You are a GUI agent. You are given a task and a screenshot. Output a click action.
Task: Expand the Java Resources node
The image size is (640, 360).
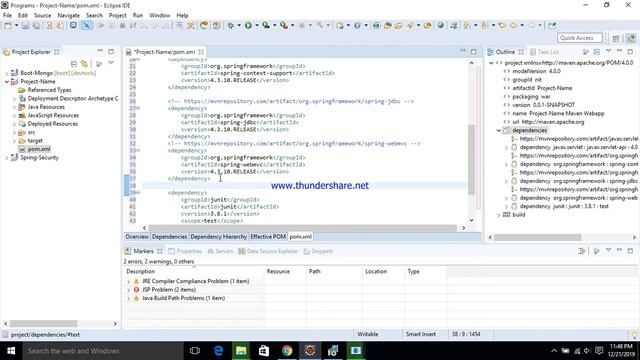pos(14,107)
